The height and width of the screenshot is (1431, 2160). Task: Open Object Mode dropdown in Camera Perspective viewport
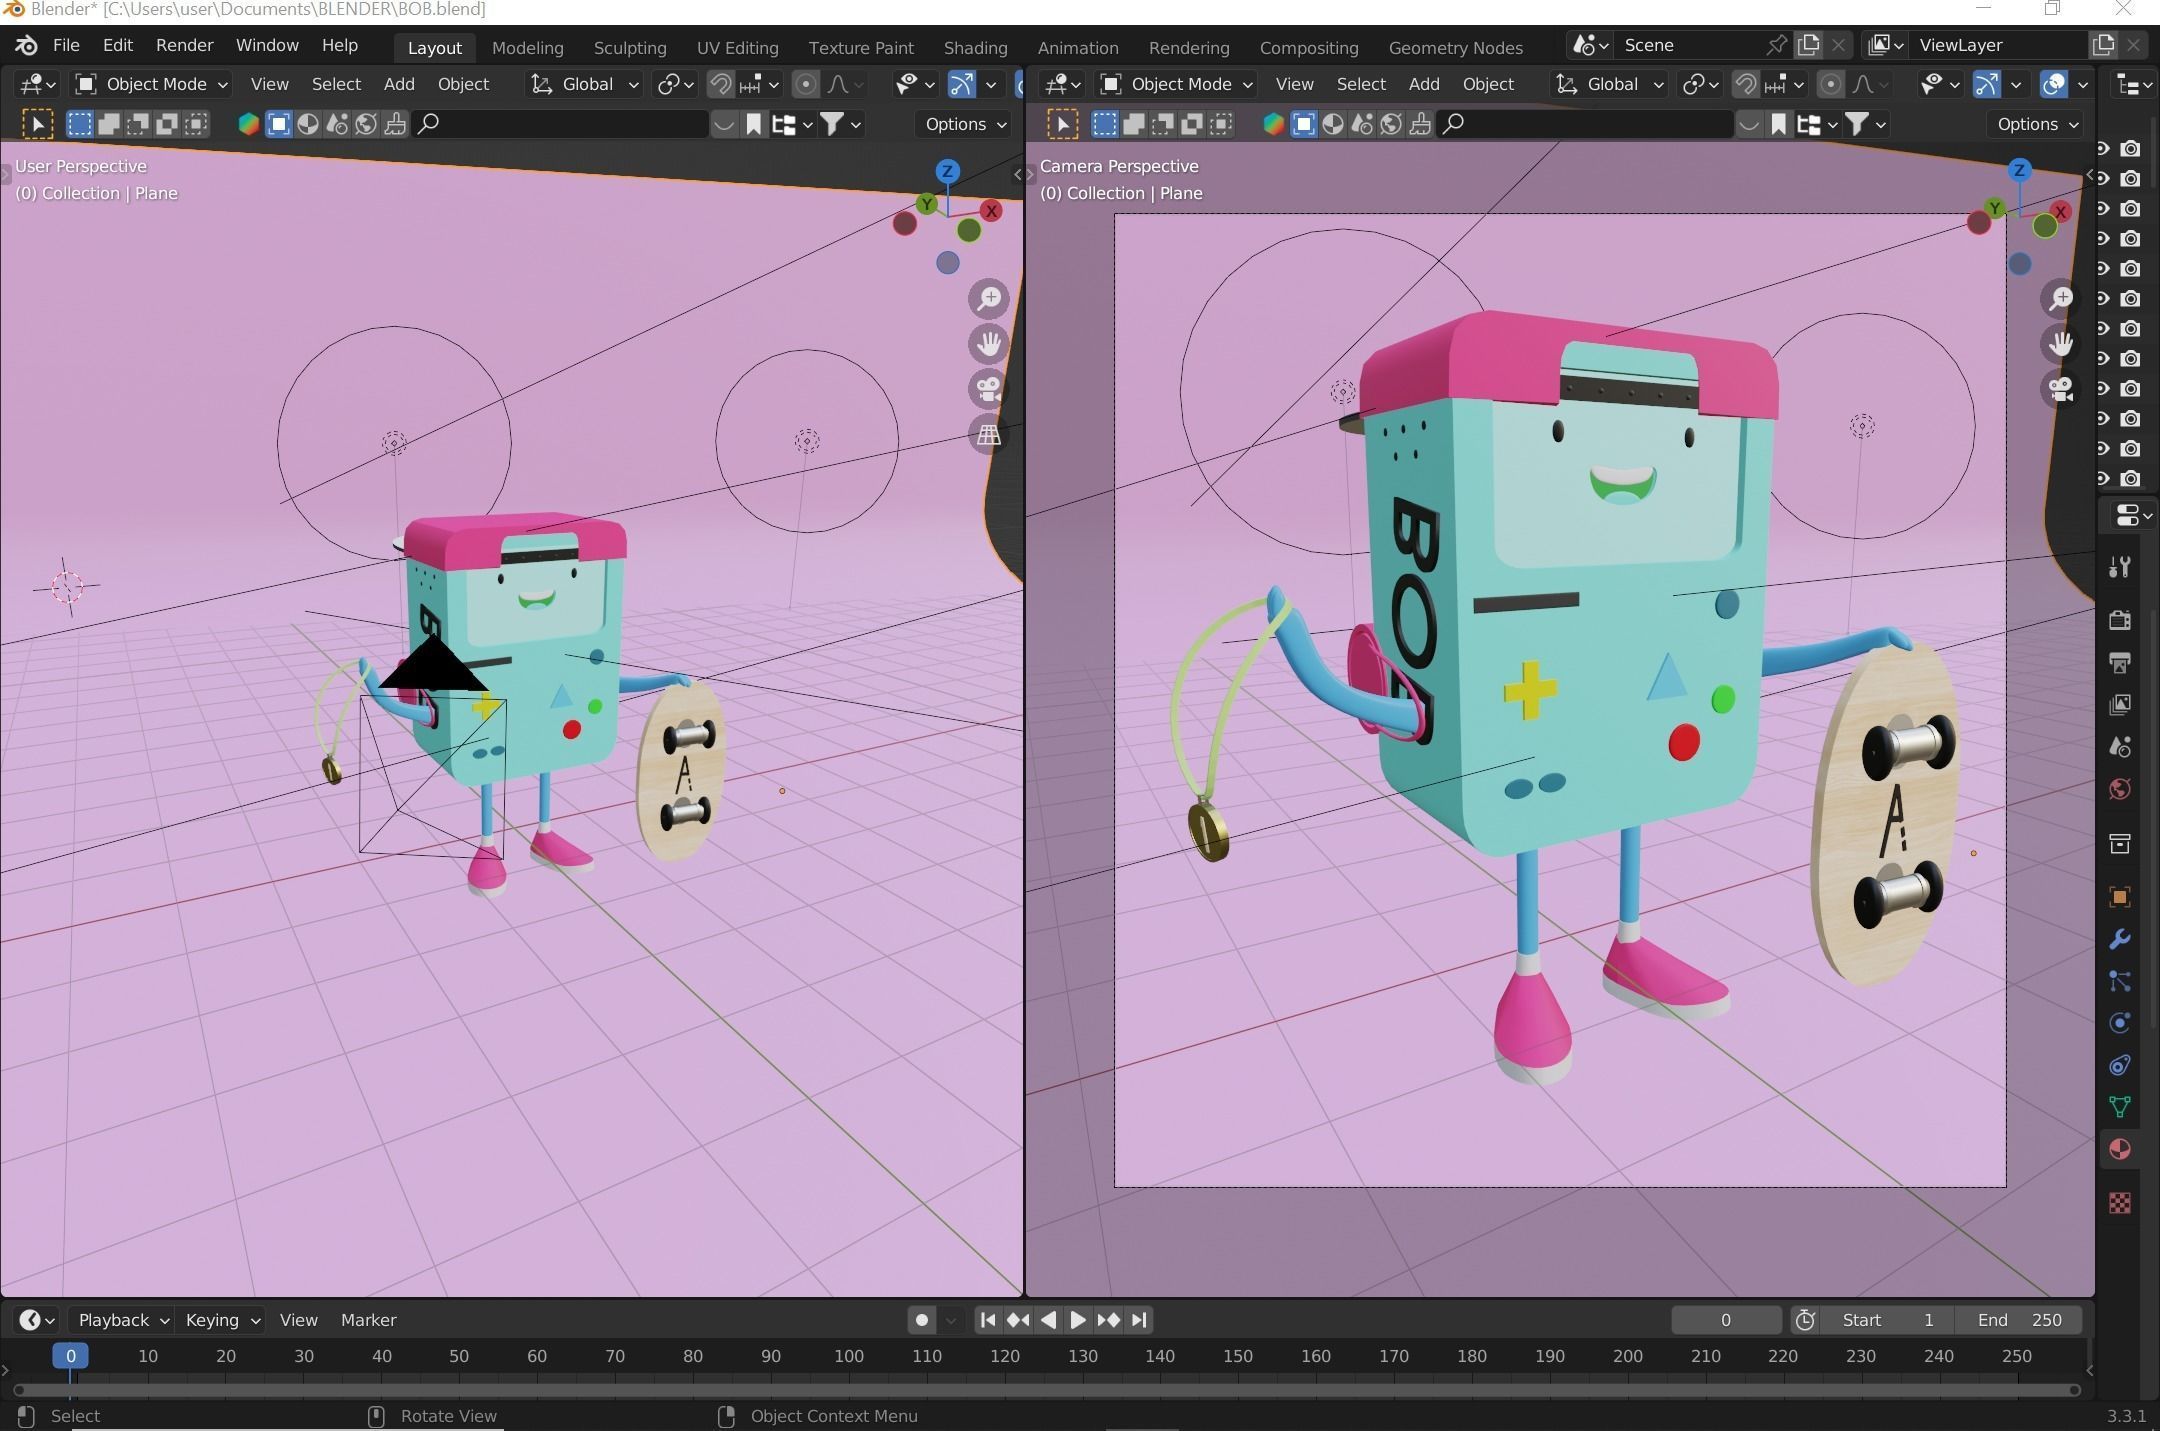pyautogui.click(x=1178, y=84)
